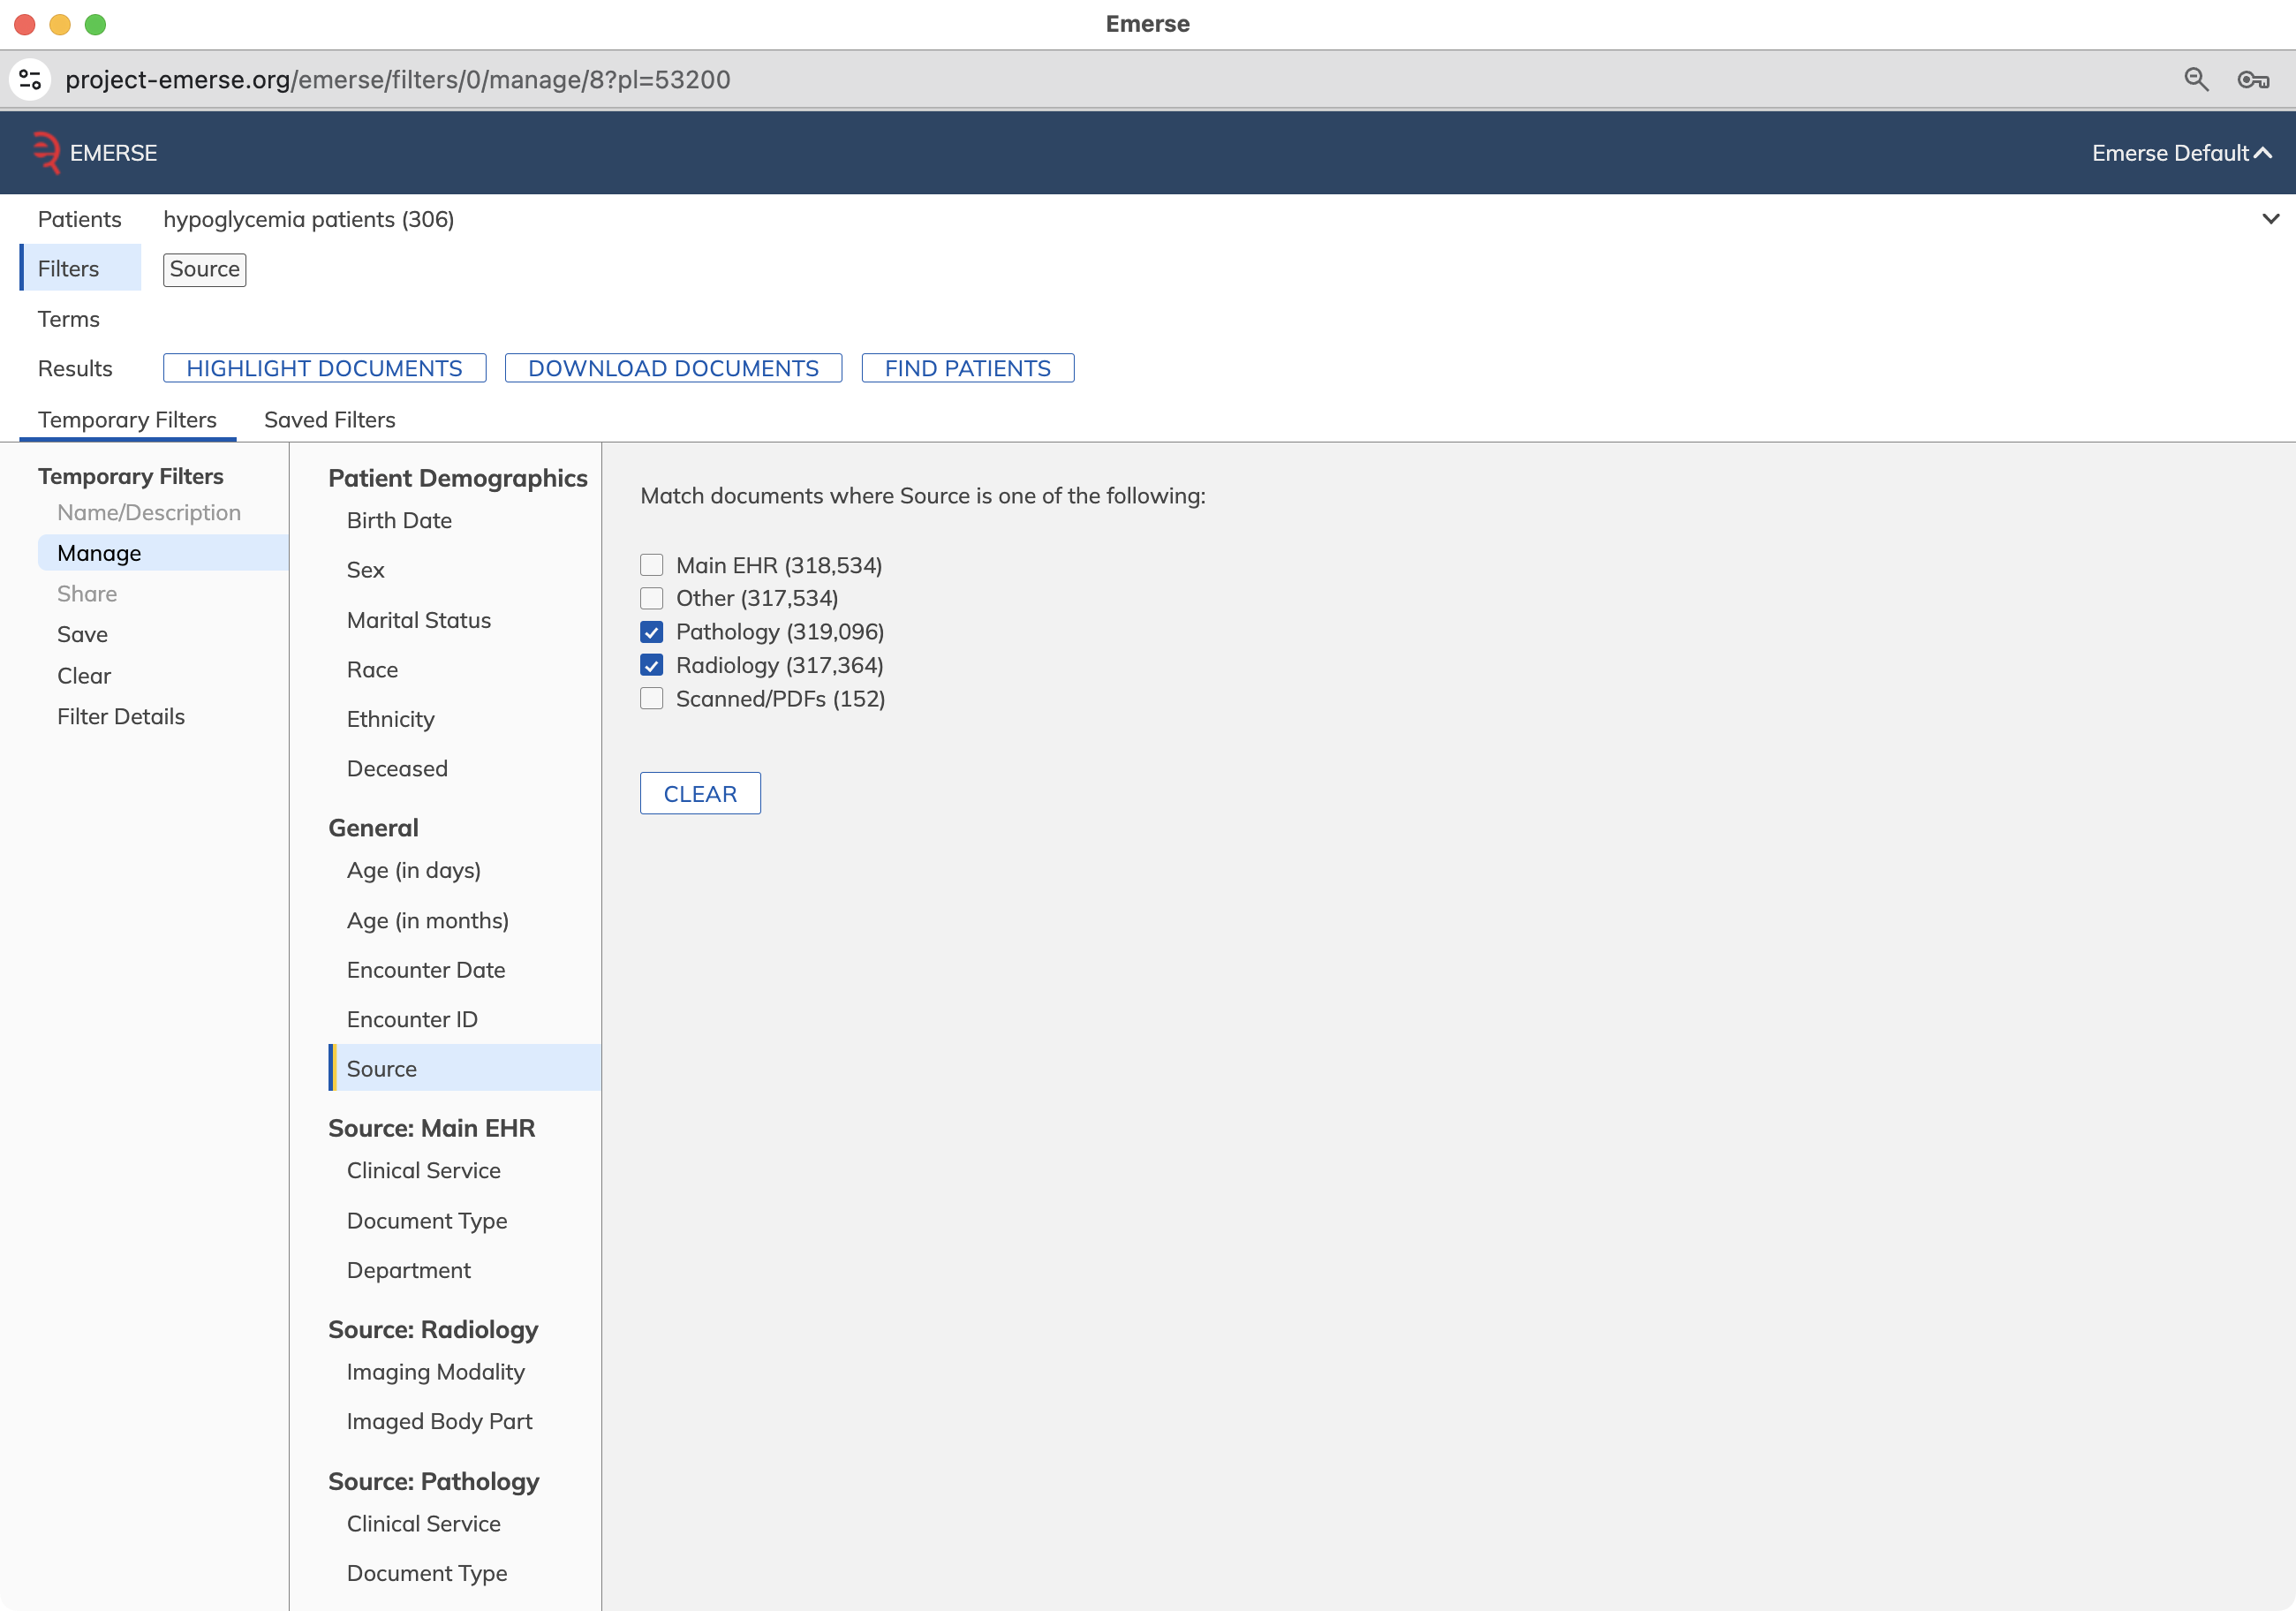Open the Emerse Default dropdown
The image size is (2296, 1611).
pyautogui.click(x=2182, y=153)
